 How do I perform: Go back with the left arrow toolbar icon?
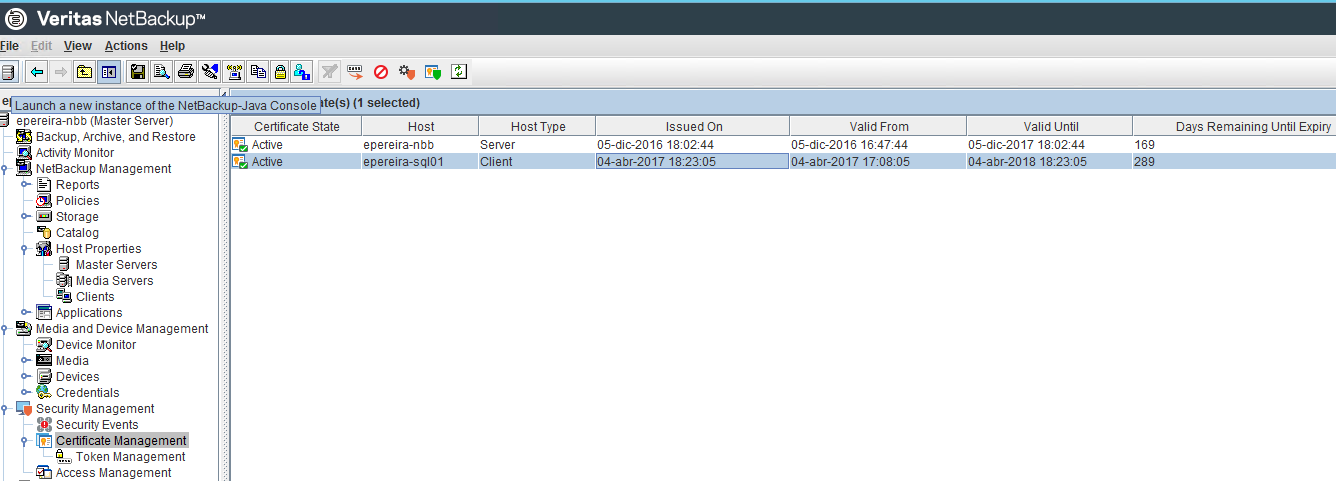pyautogui.click(x=37, y=72)
